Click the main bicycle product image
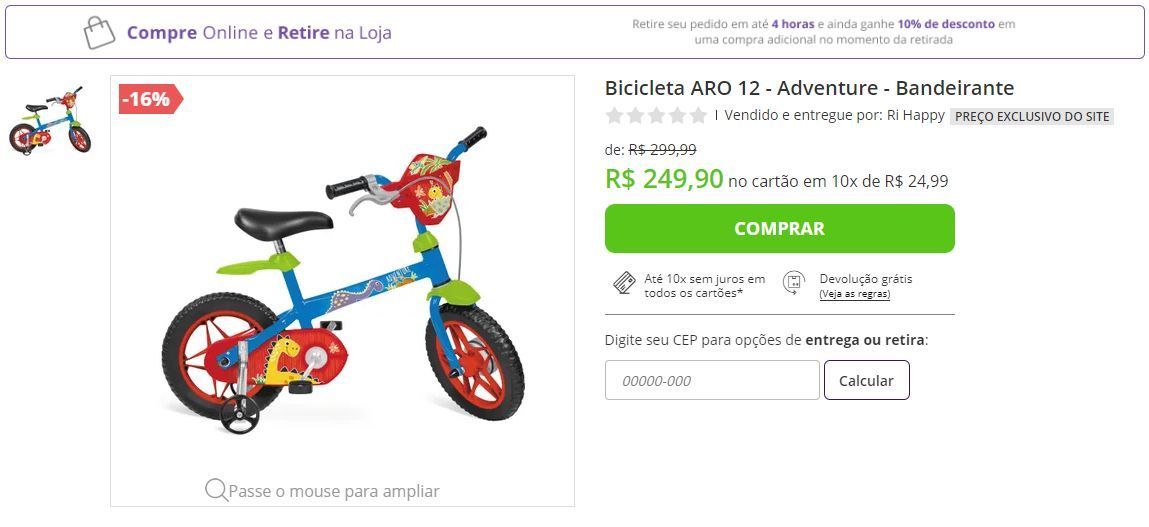Screen dimensions: 1149x527 click(343, 282)
